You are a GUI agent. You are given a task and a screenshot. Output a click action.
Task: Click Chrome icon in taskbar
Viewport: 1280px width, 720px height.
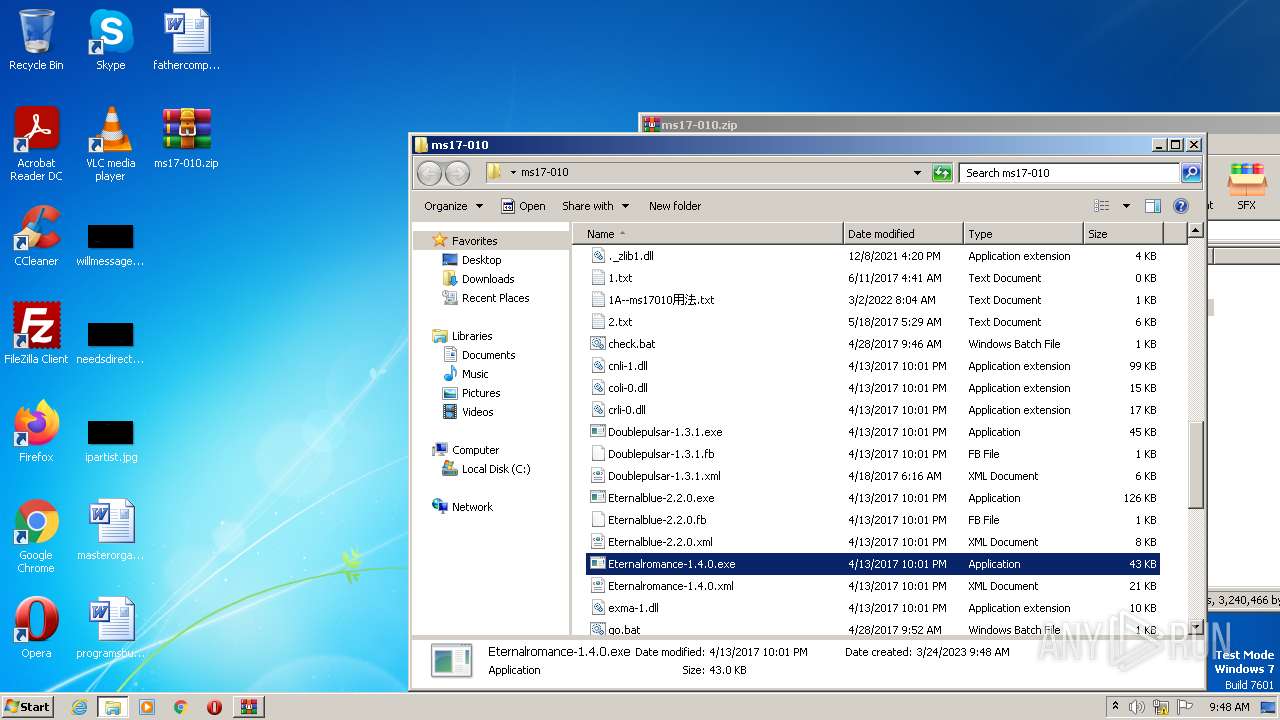pos(180,707)
